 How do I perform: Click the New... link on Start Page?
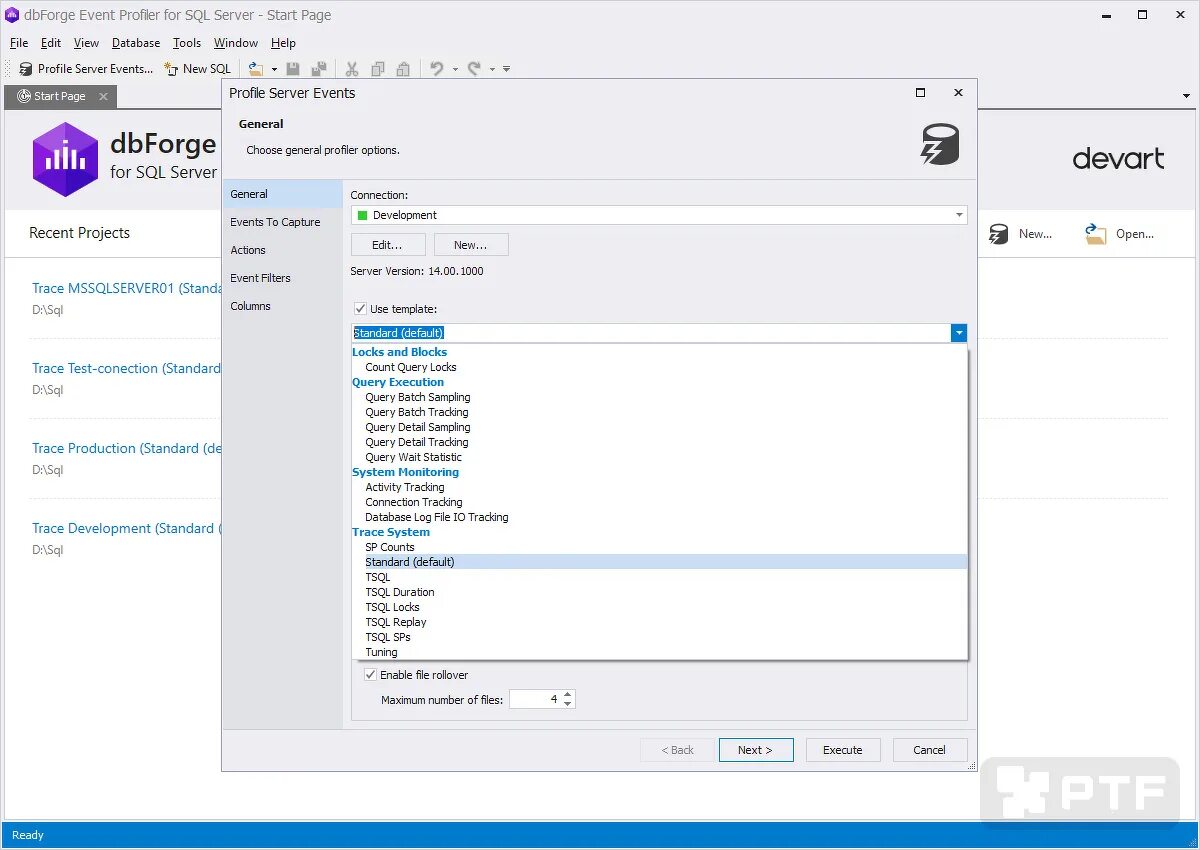[1035, 234]
